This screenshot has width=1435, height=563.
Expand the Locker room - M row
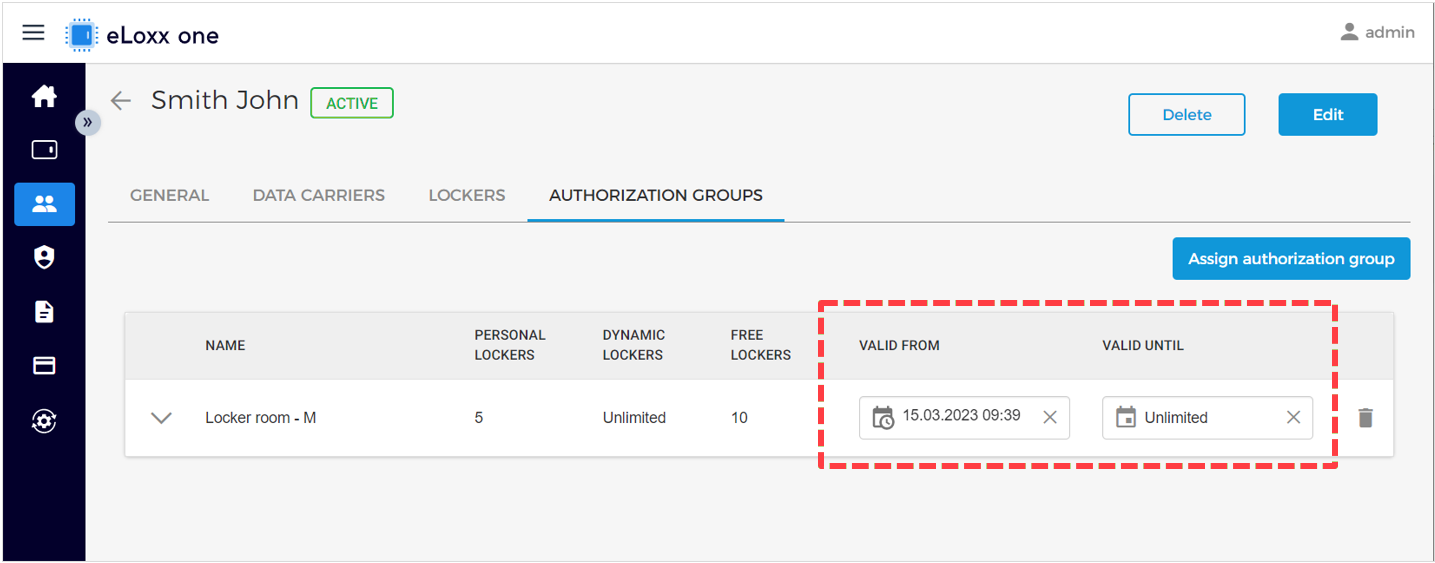click(161, 418)
